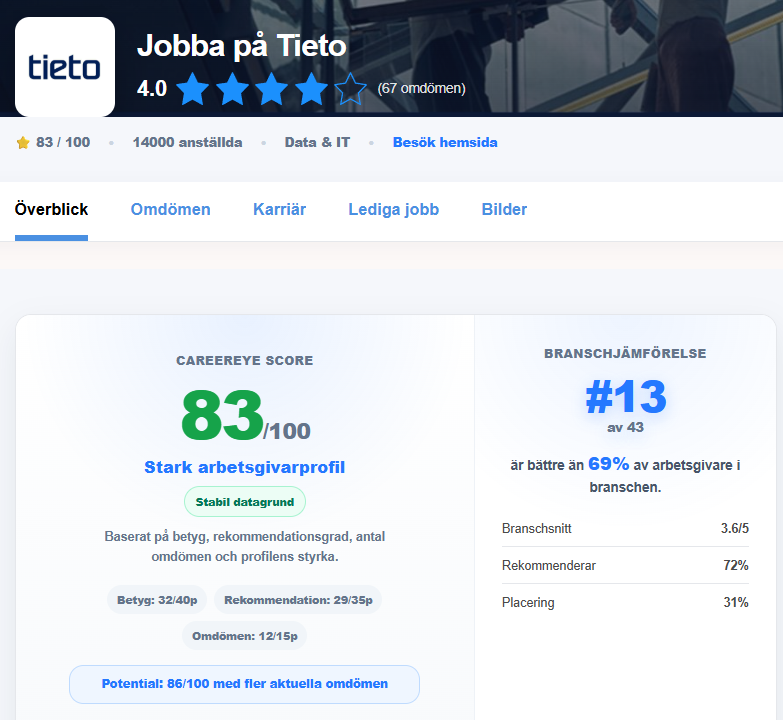
Task: Click the Betyg: 32/40p chip
Action: [x=157, y=600]
